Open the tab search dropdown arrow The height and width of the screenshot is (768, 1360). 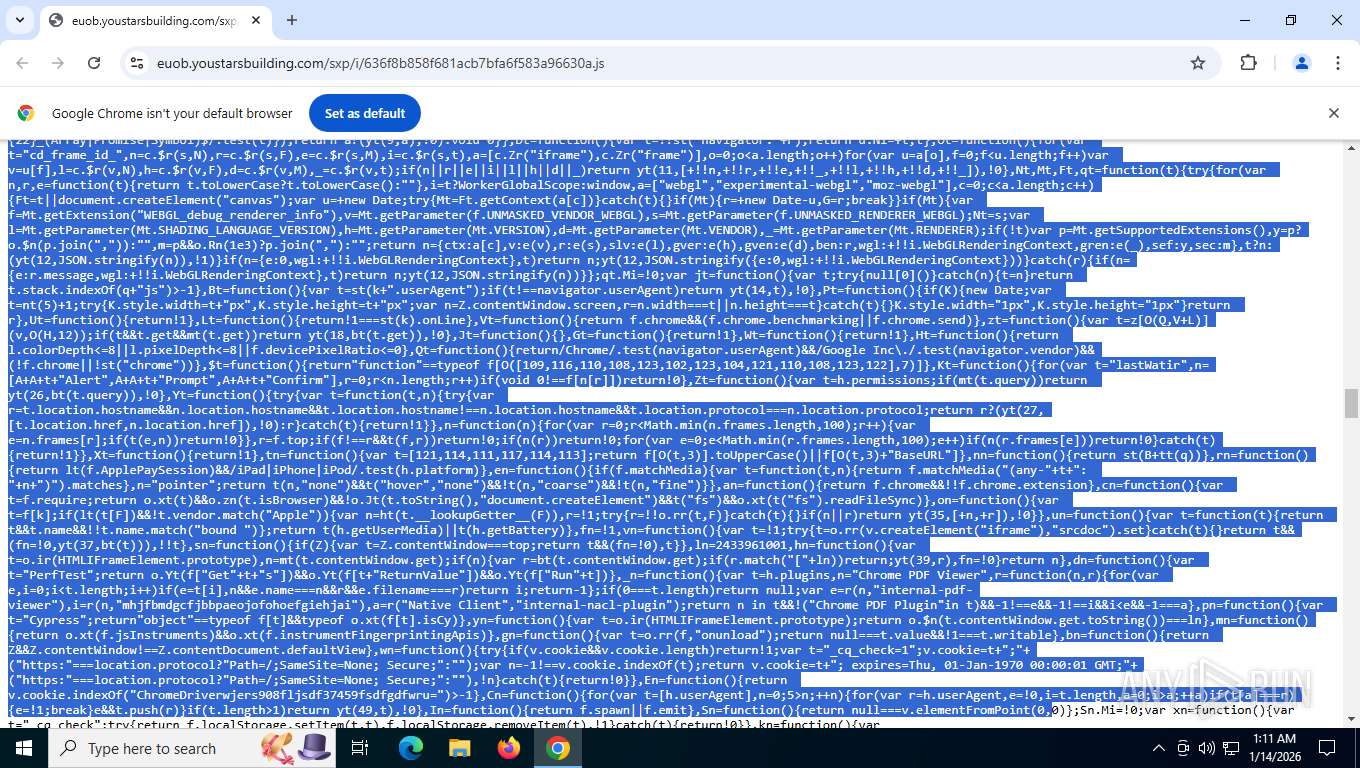[x=20, y=20]
